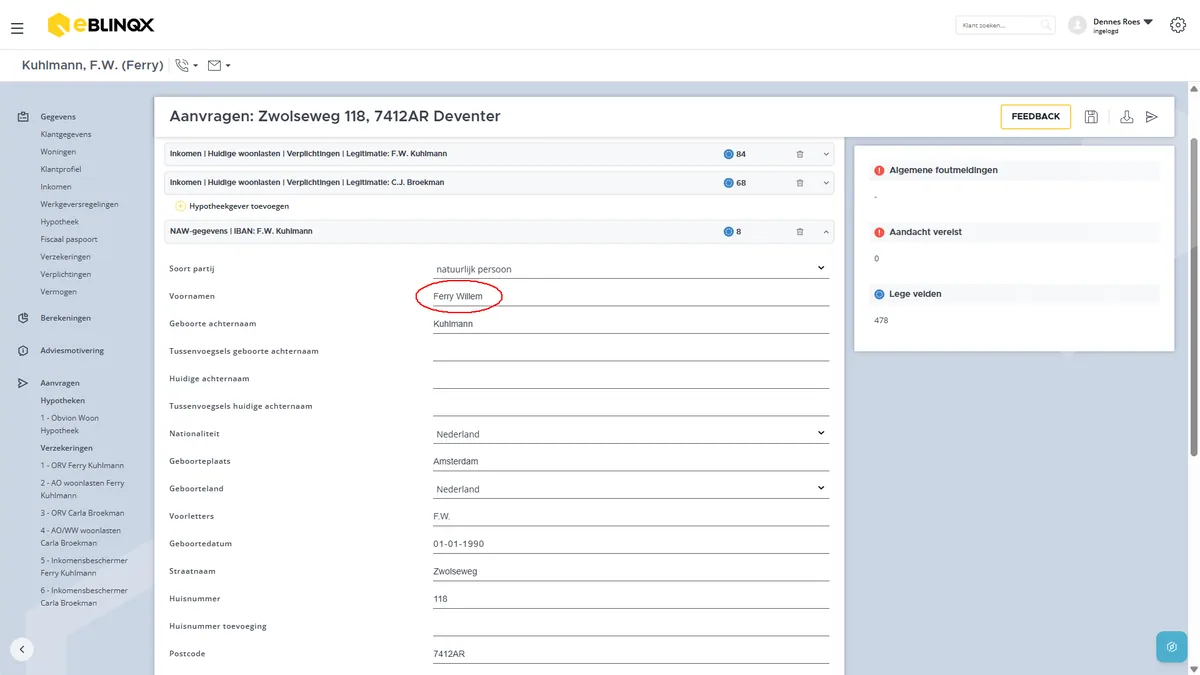The width and height of the screenshot is (1200, 675).
Task: Open the hamburger navigation menu
Action: (x=17, y=28)
